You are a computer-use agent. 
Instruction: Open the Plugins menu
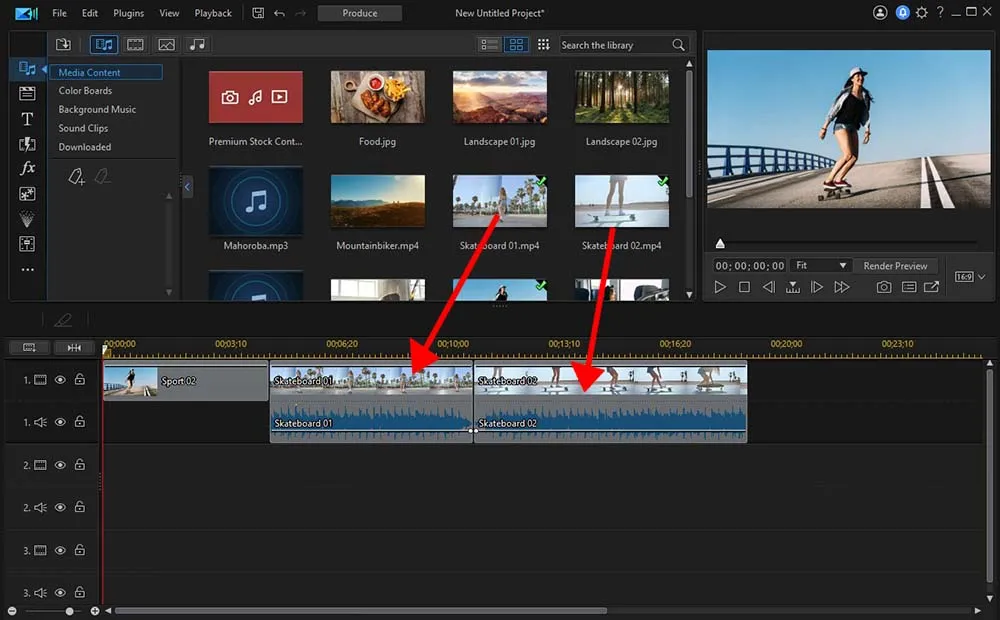128,13
